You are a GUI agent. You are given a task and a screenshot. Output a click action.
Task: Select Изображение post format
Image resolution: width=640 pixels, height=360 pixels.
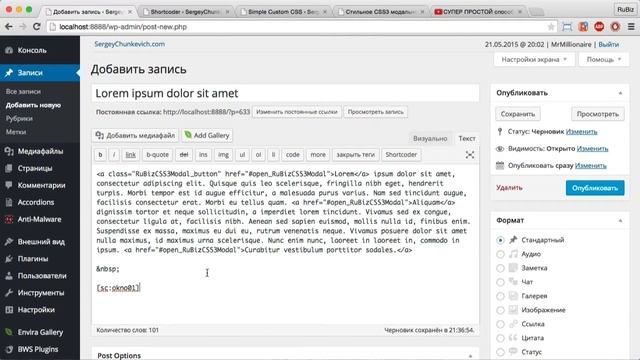pos(500,310)
